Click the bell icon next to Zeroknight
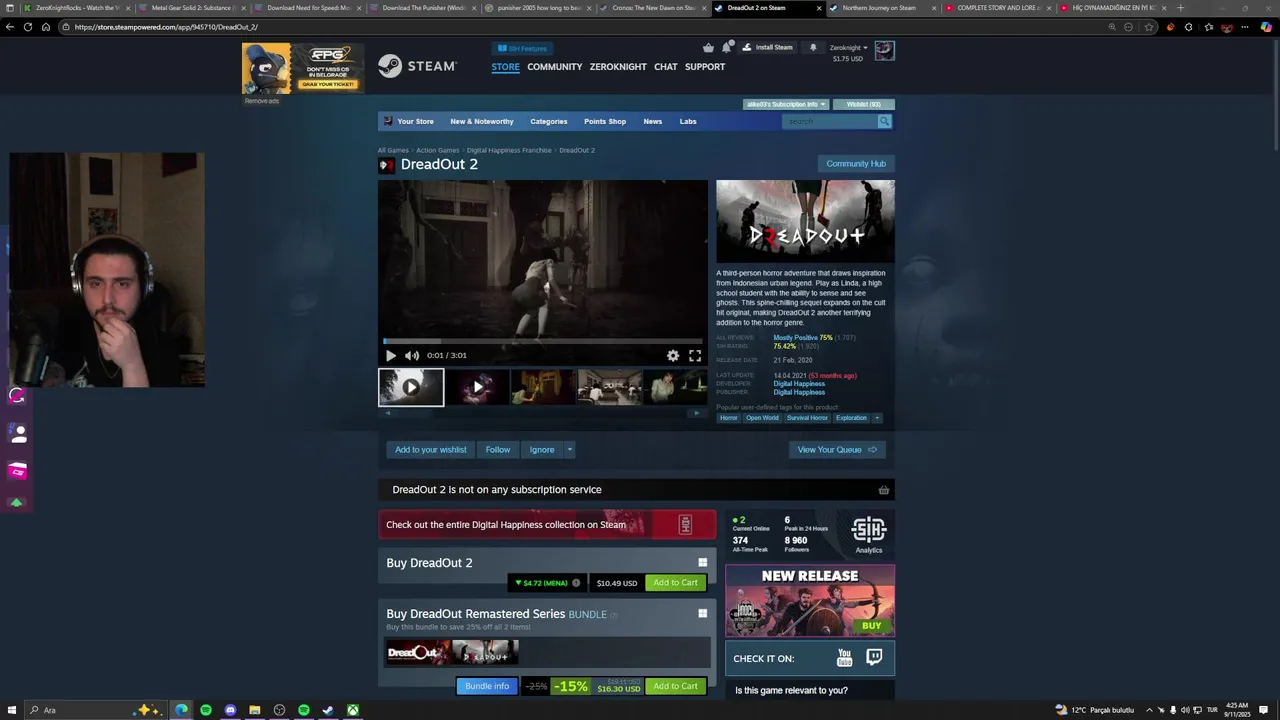The height and width of the screenshot is (720, 1280). coord(813,47)
